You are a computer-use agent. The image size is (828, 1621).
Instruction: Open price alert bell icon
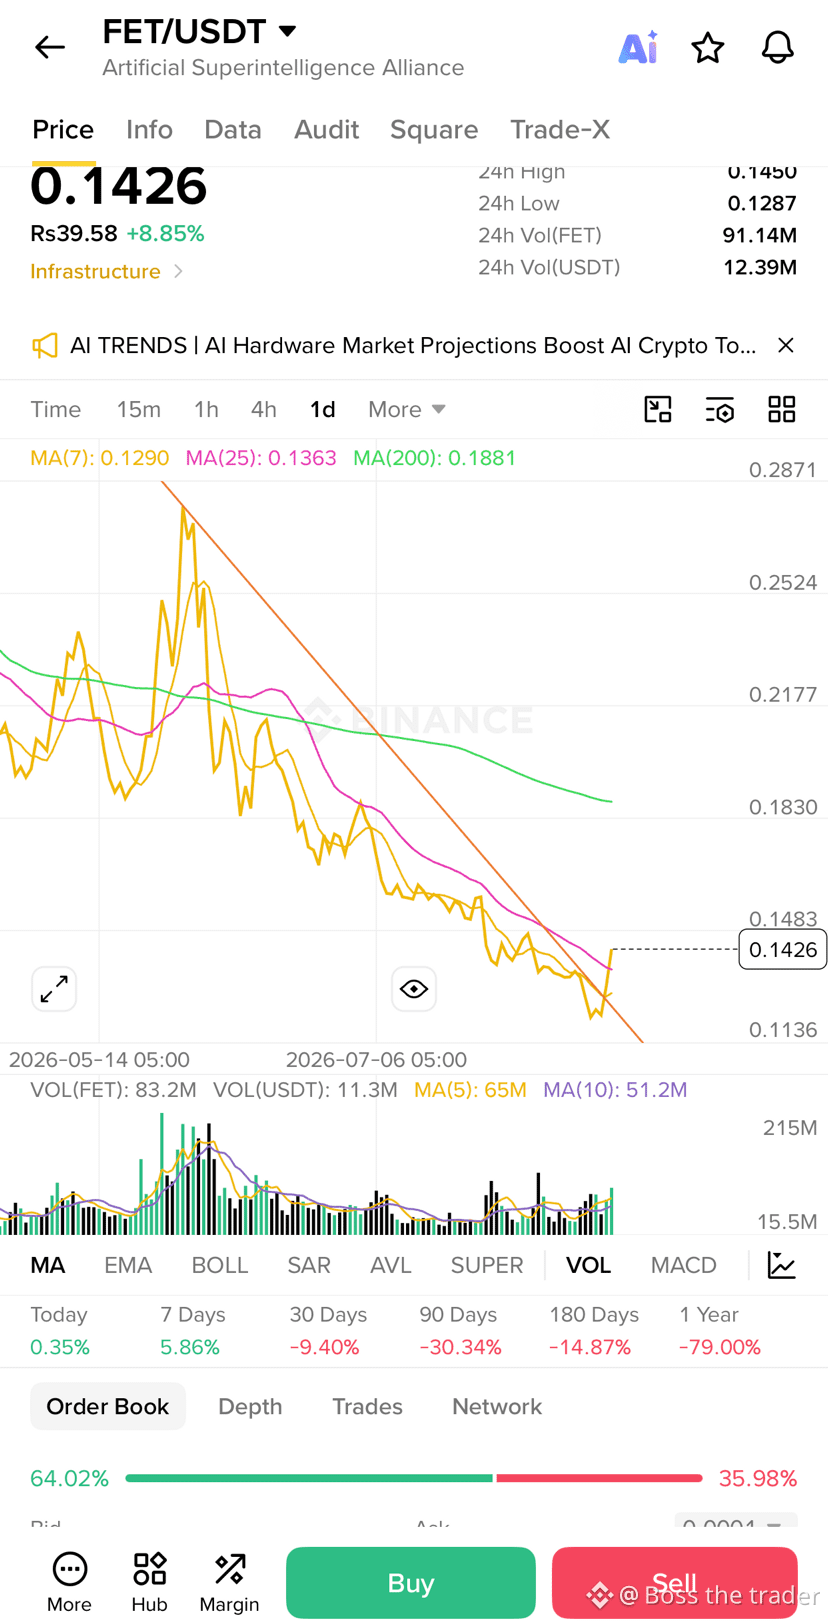click(778, 47)
